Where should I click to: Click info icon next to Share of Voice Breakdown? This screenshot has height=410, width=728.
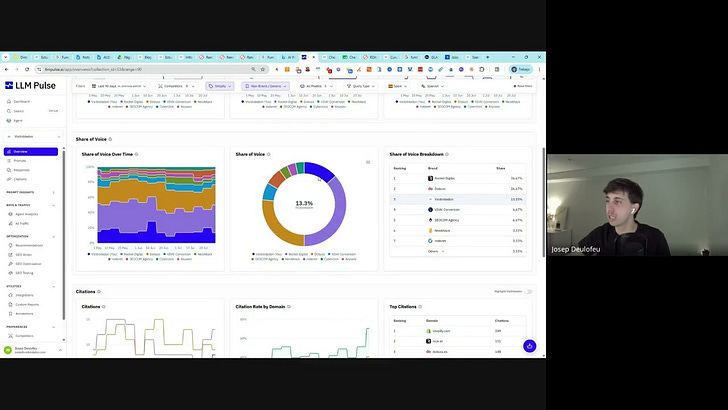pos(447,154)
